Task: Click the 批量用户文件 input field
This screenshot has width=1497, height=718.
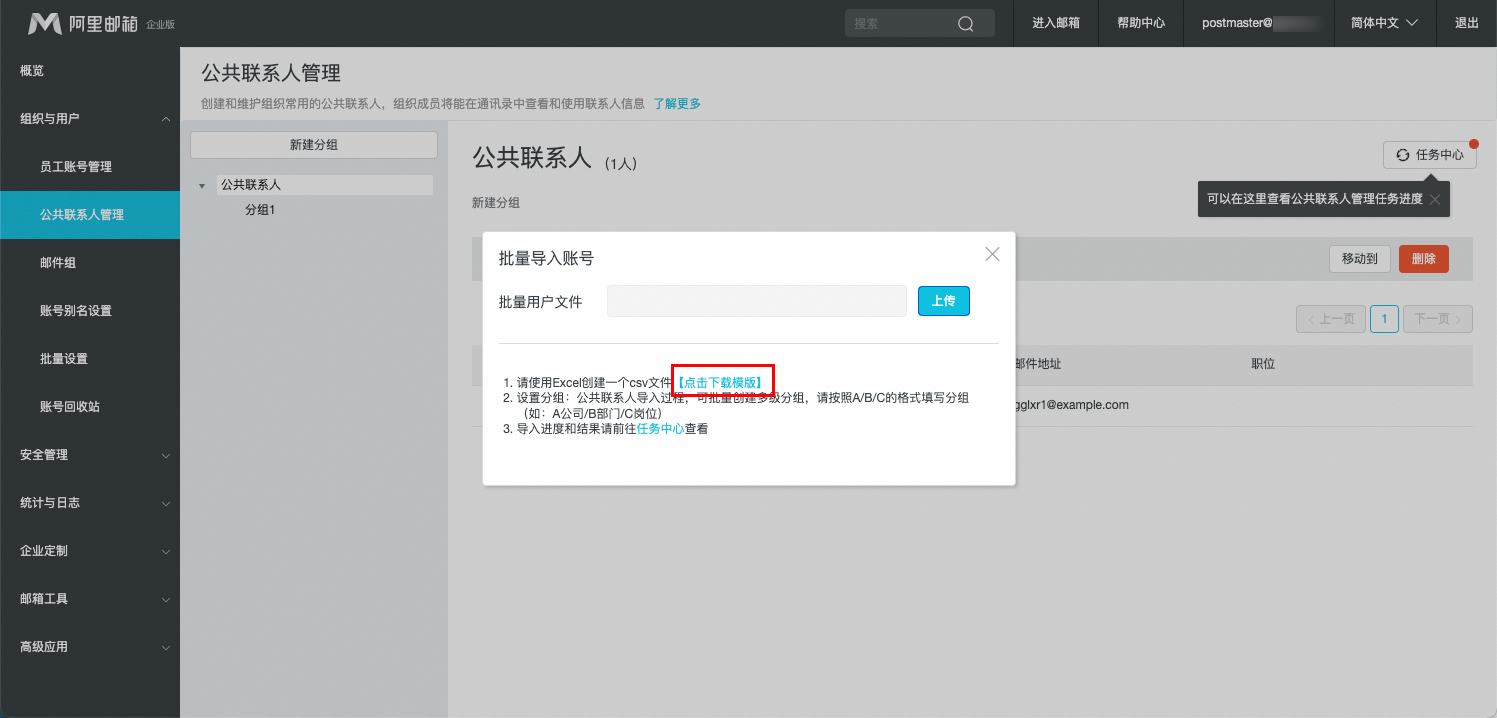Action: click(756, 301)
